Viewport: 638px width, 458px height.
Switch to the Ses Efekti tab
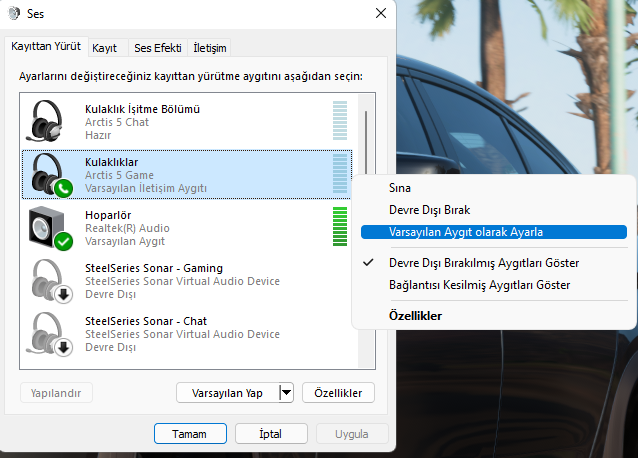point(158,48)
